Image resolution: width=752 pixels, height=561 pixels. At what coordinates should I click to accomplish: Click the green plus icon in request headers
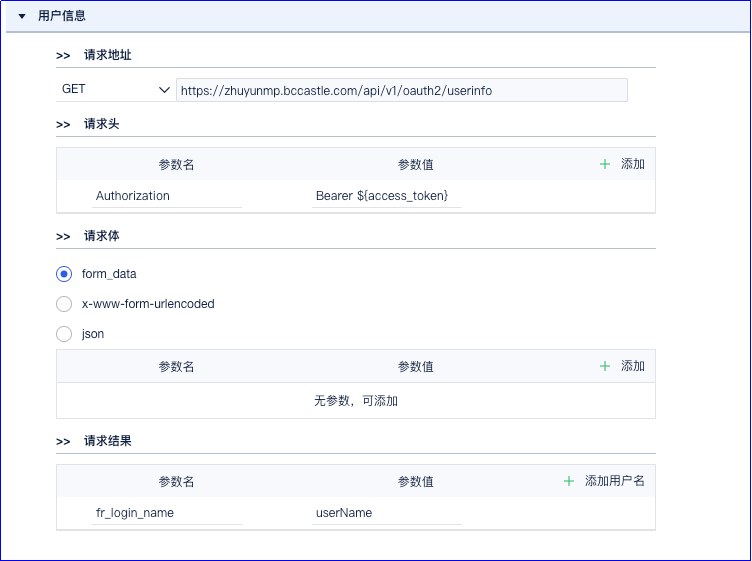pyautogui.click(x=605, y=164)
